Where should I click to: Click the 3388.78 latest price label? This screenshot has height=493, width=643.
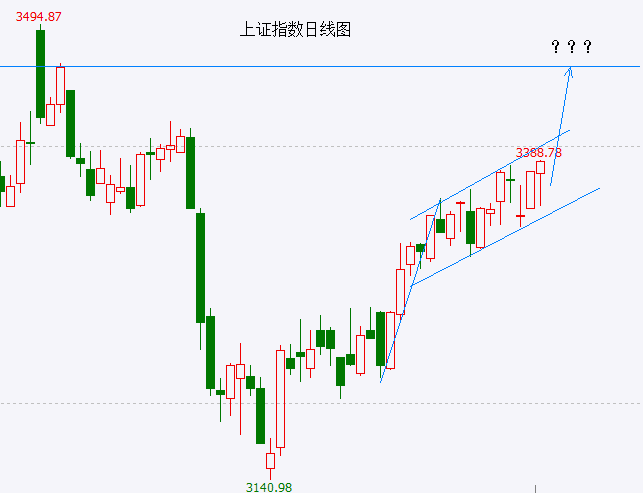click(x=538, y=153)
